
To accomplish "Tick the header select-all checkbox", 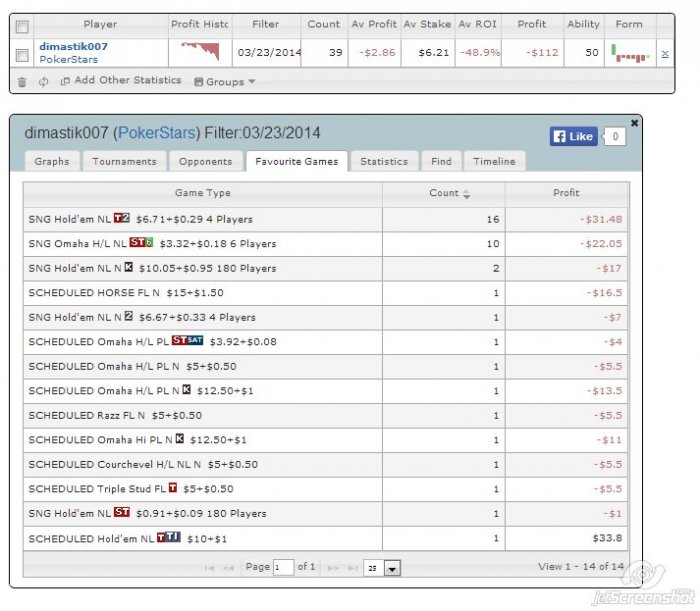I will pos(22,26).
